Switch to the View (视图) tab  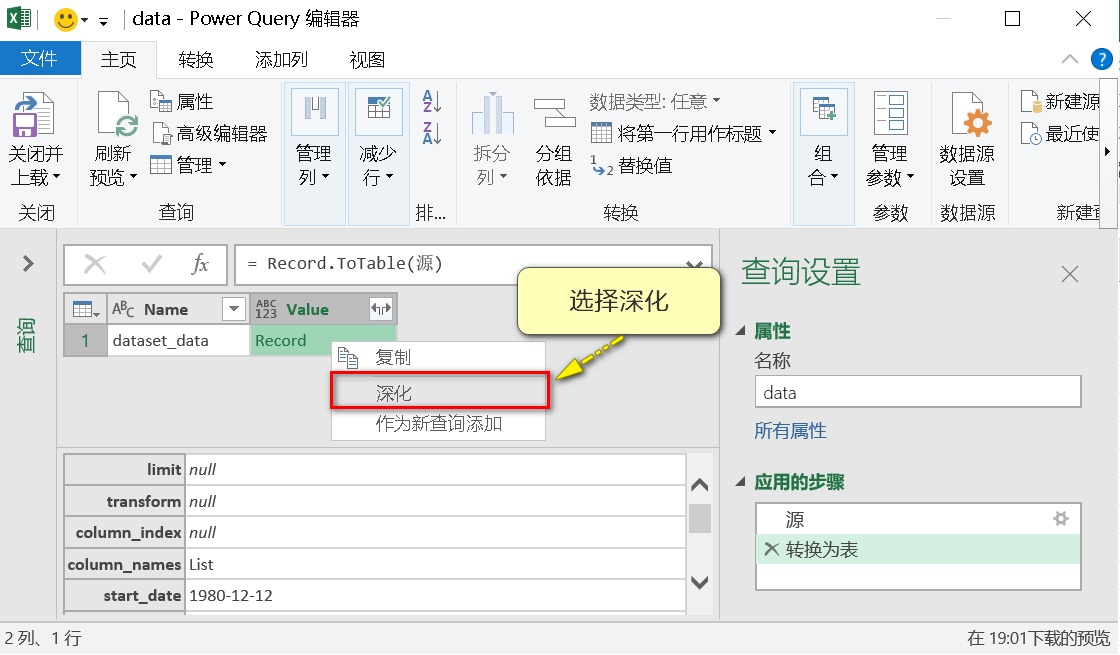coord(367,59)
